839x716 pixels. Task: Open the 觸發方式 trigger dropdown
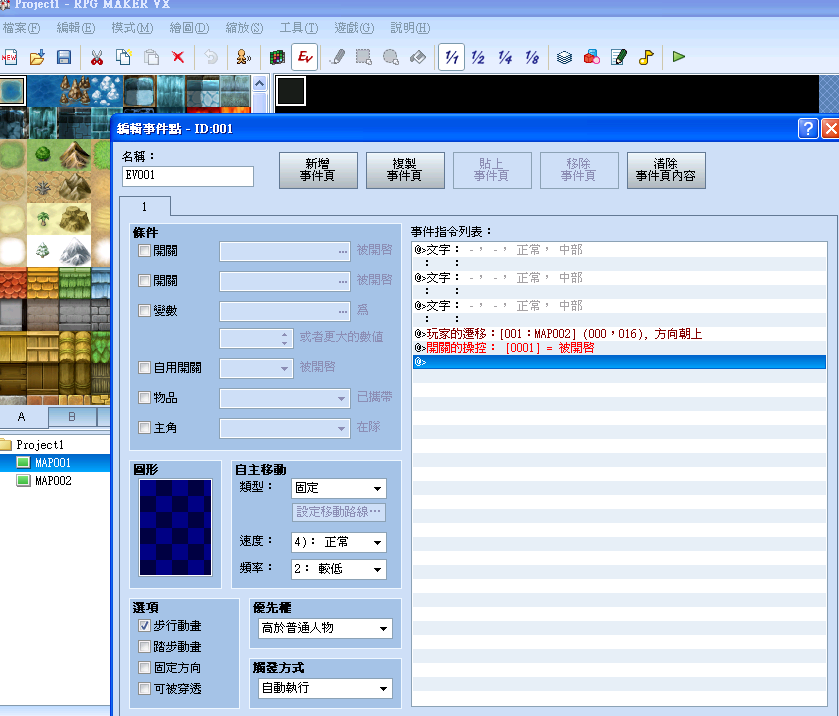pyautogui.click(x=325, y=688)
